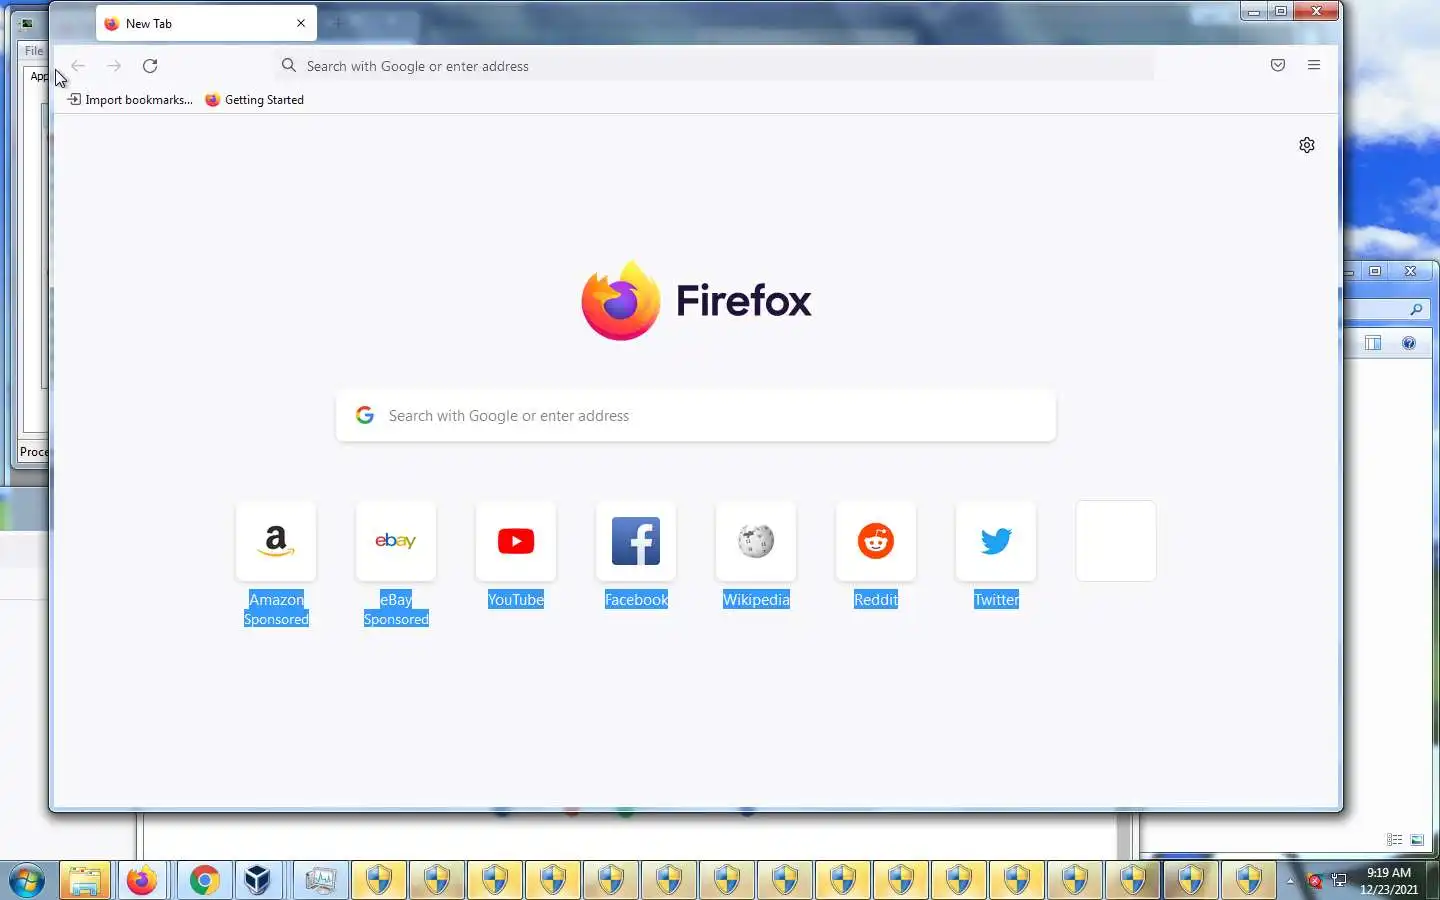The image size is (1440, 900).
Task: Open the Save to Pocket icon
Action: click(x=1278, y=65)
